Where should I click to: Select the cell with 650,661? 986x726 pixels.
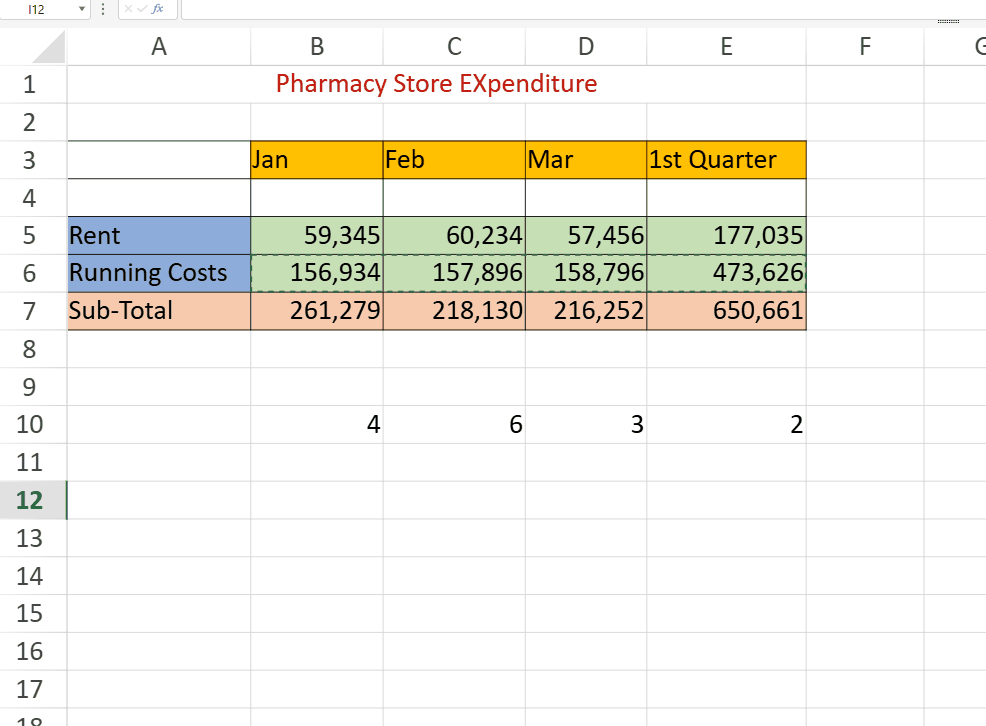coord(726,311)
